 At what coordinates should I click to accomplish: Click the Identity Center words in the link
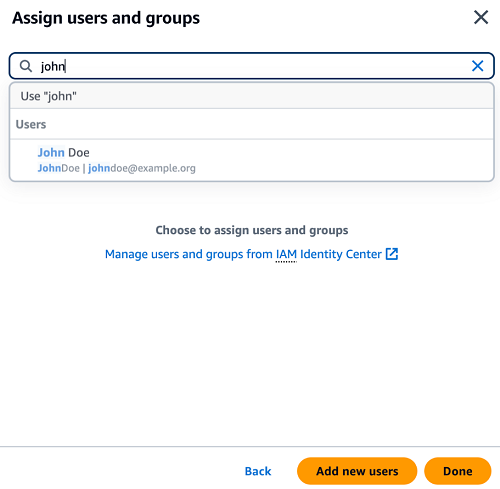[341, 254]
